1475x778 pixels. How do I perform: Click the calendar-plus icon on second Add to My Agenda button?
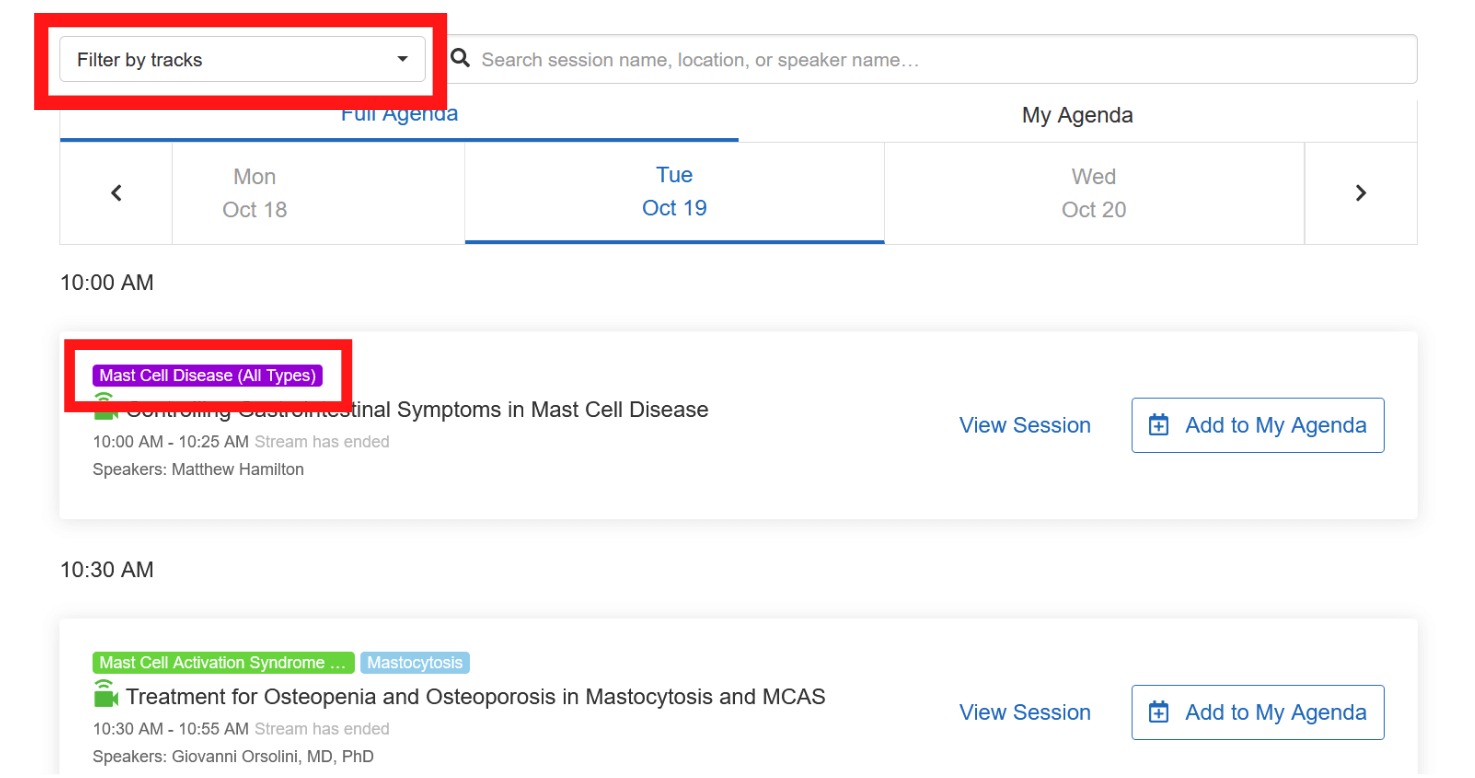pyautogui.click(x=1158, y=711)
